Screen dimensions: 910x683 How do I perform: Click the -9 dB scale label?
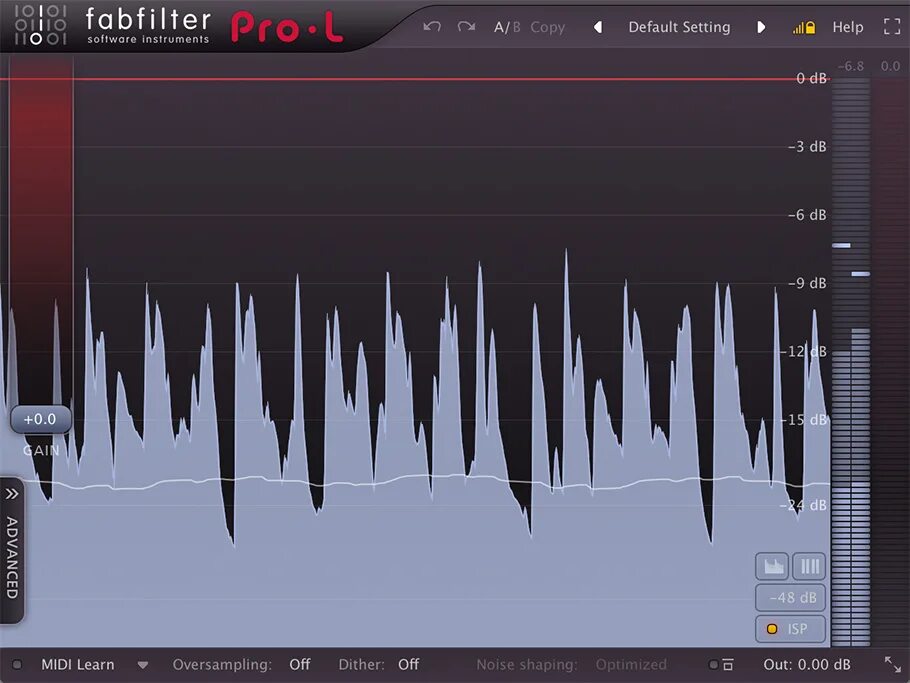[807, 283]
